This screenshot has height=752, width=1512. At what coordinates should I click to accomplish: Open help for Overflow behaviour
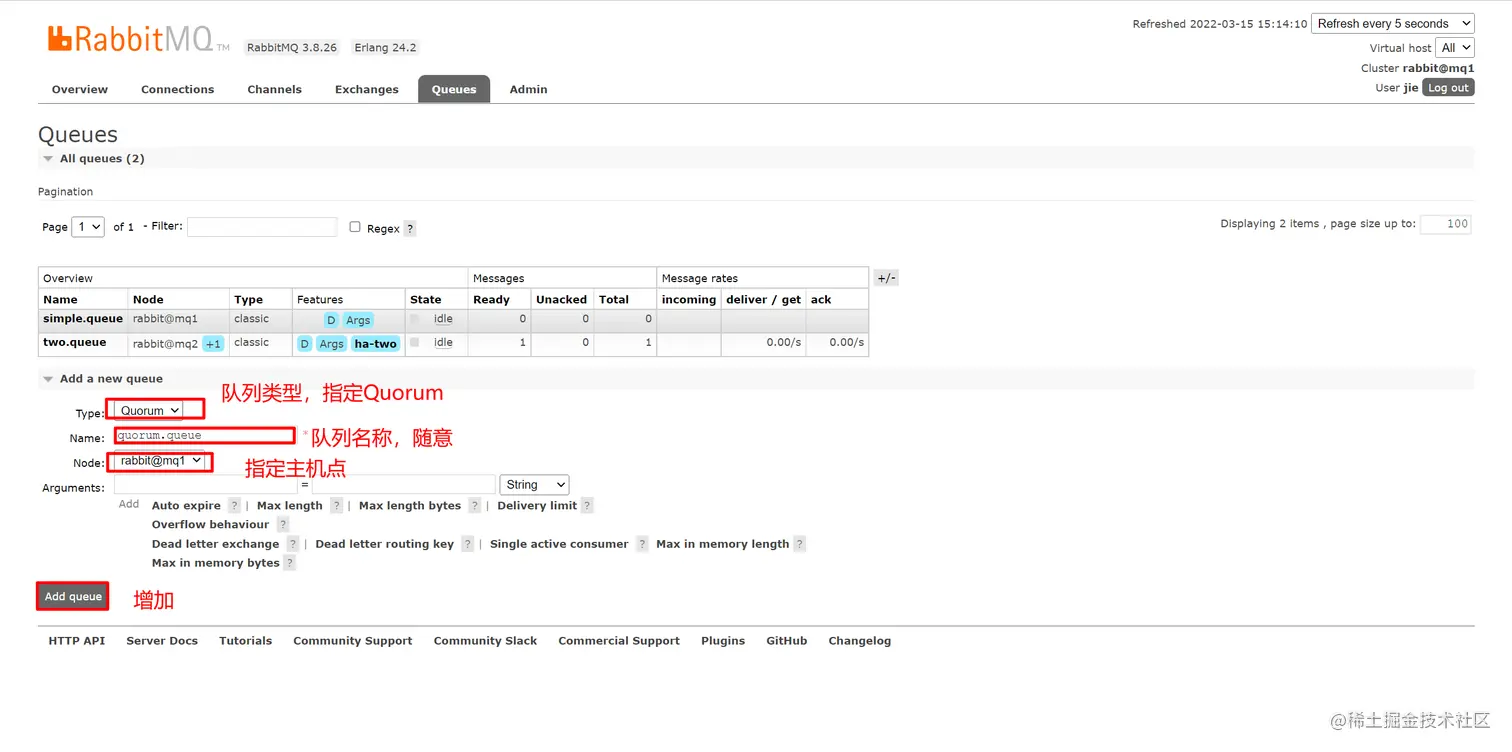coord(283,525)
